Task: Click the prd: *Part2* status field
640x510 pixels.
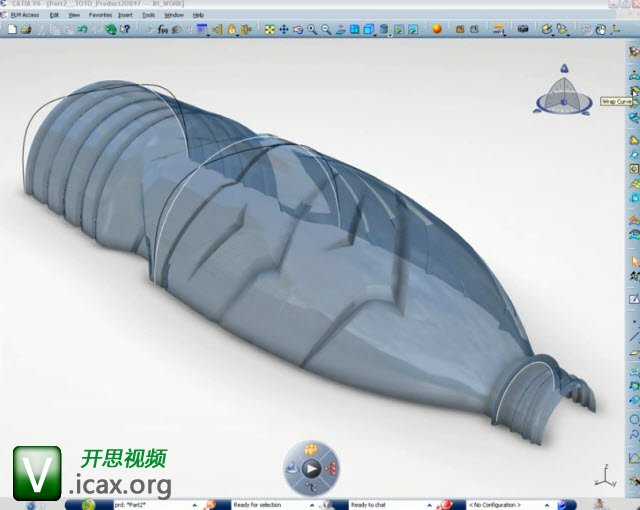Action: 152,505
